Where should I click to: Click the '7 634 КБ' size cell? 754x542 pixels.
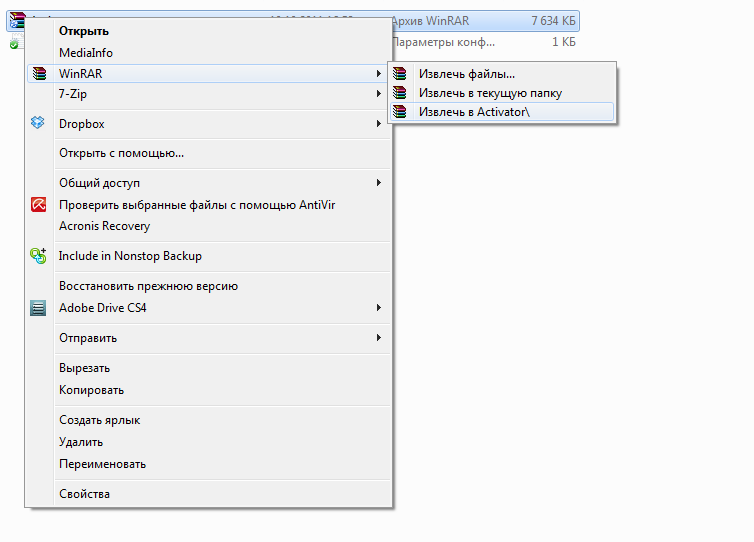pos(553,21)
